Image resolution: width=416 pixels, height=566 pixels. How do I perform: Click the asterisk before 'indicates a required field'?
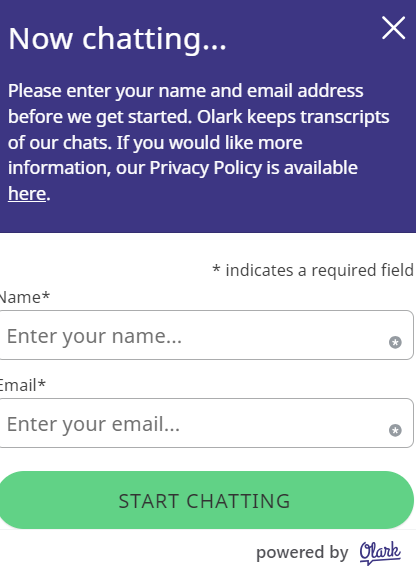pyautogui.click(x=216, y=268)
